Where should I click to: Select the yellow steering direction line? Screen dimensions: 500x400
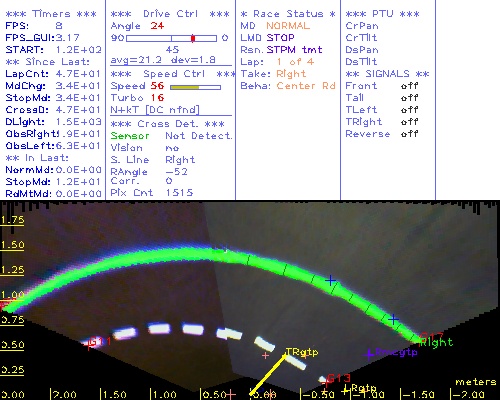pyautogui.click(x=268, y=375)
